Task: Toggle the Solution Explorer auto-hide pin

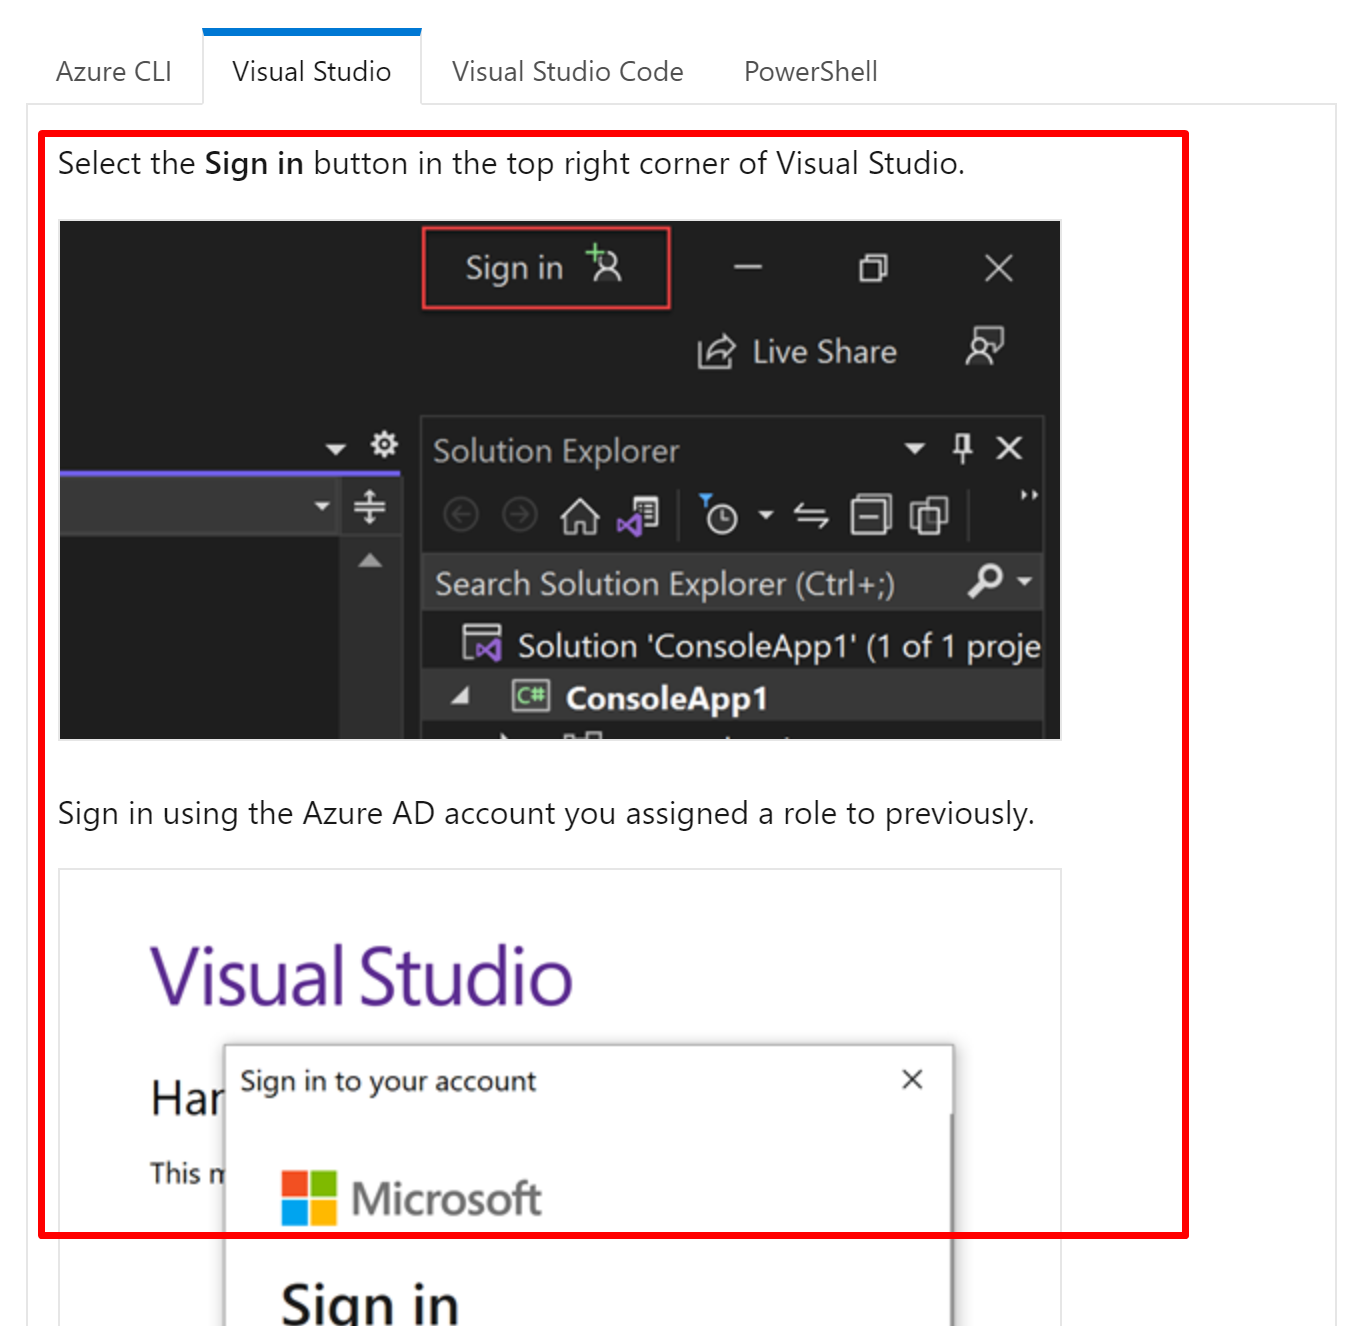Action: [962, 448]
